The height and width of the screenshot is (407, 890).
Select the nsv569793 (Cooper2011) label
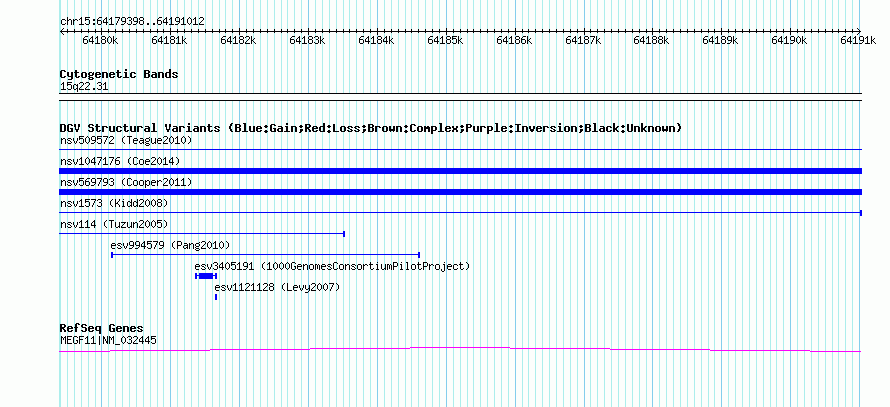(126, 182)
